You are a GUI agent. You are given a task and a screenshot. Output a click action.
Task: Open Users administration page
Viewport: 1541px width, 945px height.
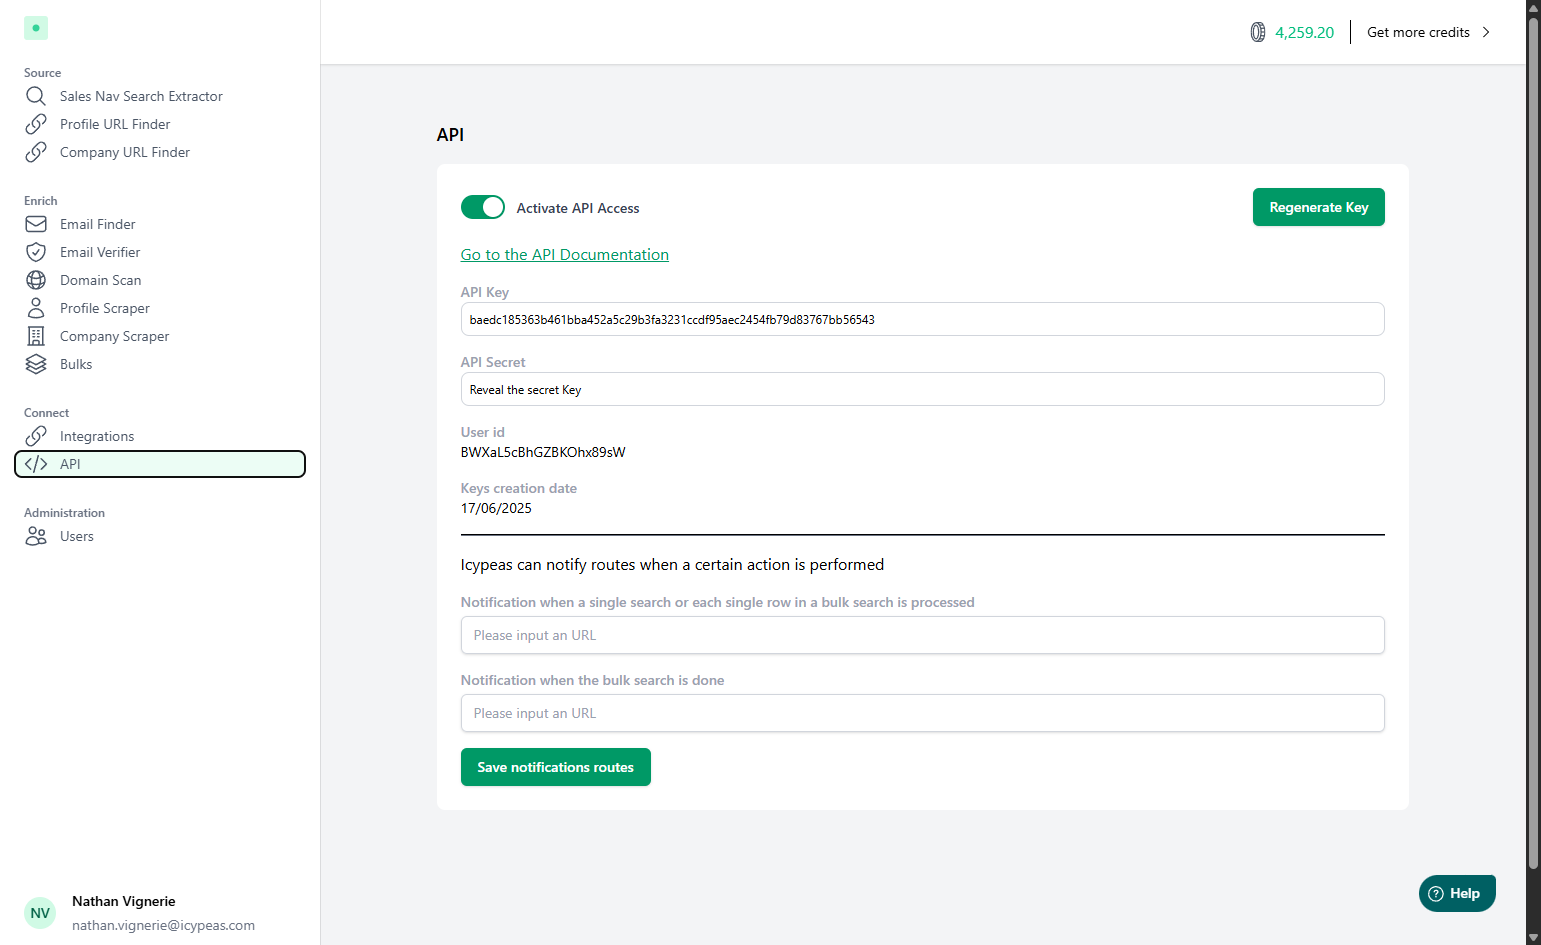77,536
